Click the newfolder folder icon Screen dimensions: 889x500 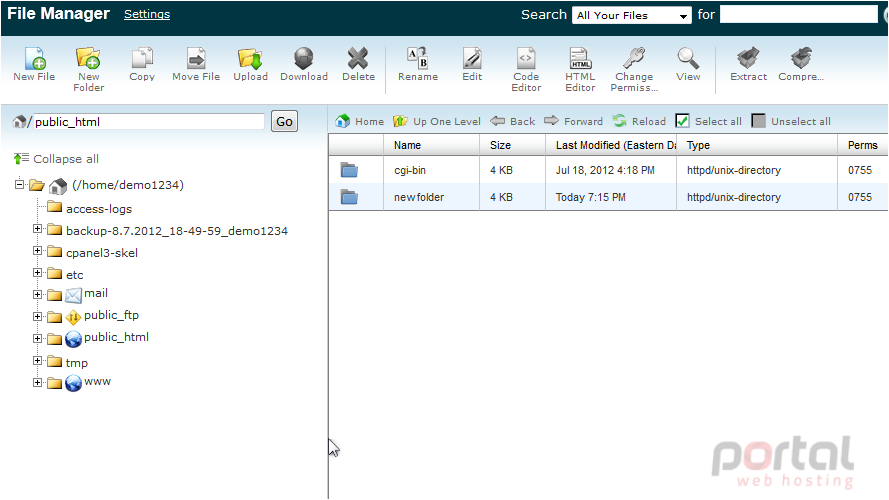tap(349, 197)
